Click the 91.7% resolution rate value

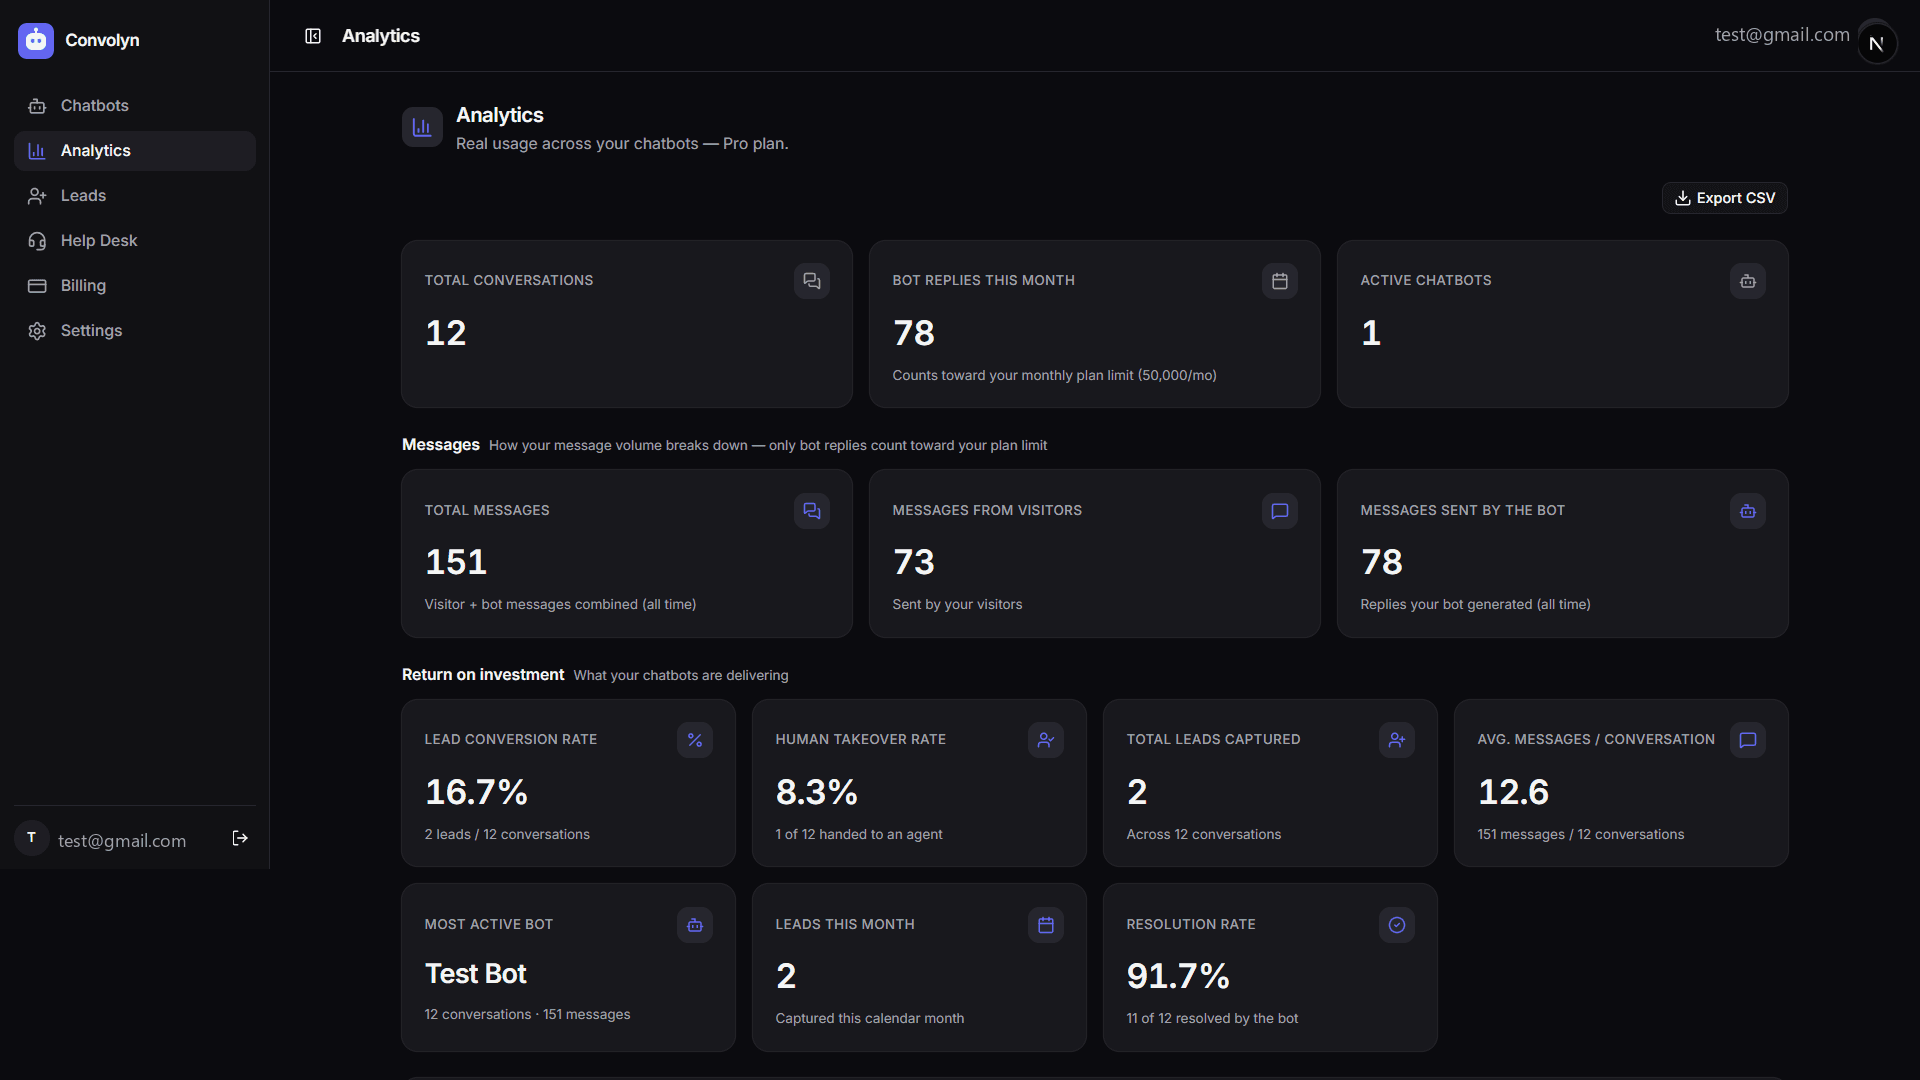coord(1178,976)
